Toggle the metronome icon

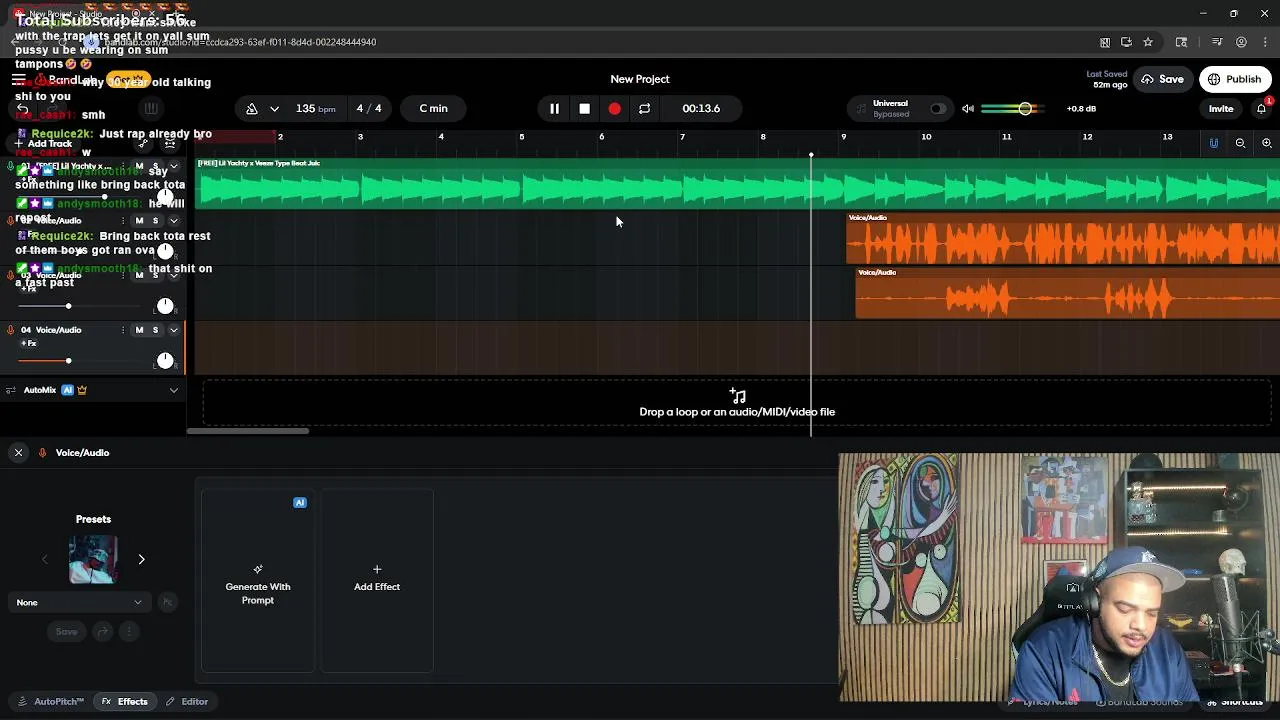tap(252, 108)
